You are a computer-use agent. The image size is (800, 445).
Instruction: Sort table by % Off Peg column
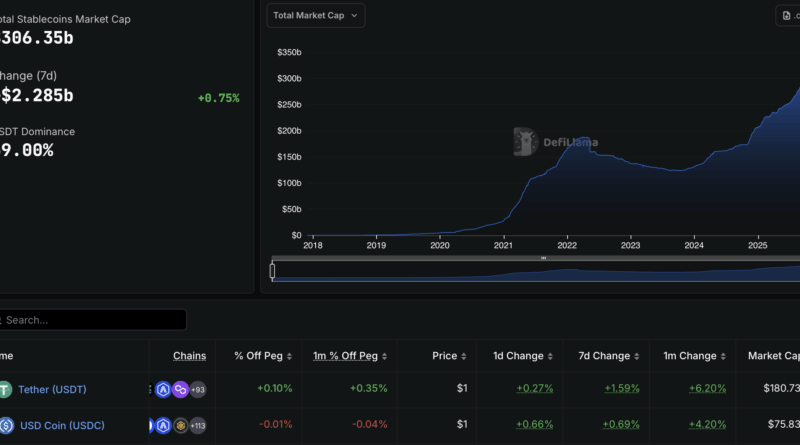tap(258, 356)
